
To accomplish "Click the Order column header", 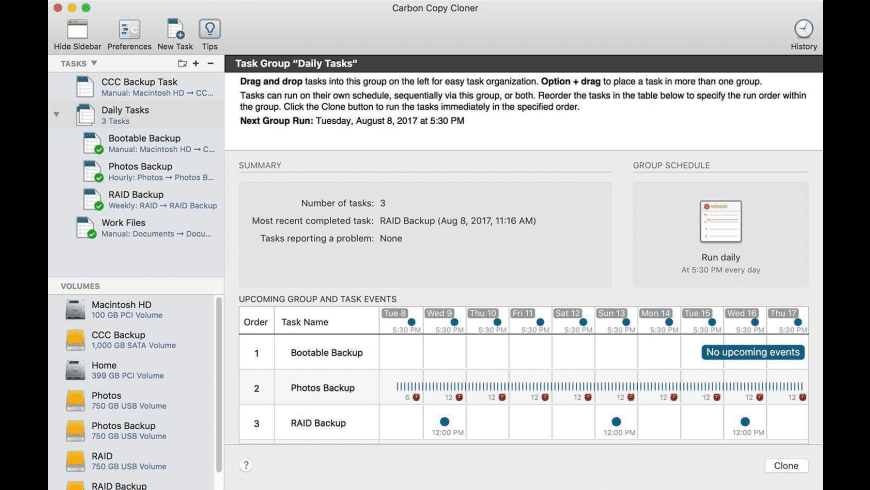I will [256, 322].
